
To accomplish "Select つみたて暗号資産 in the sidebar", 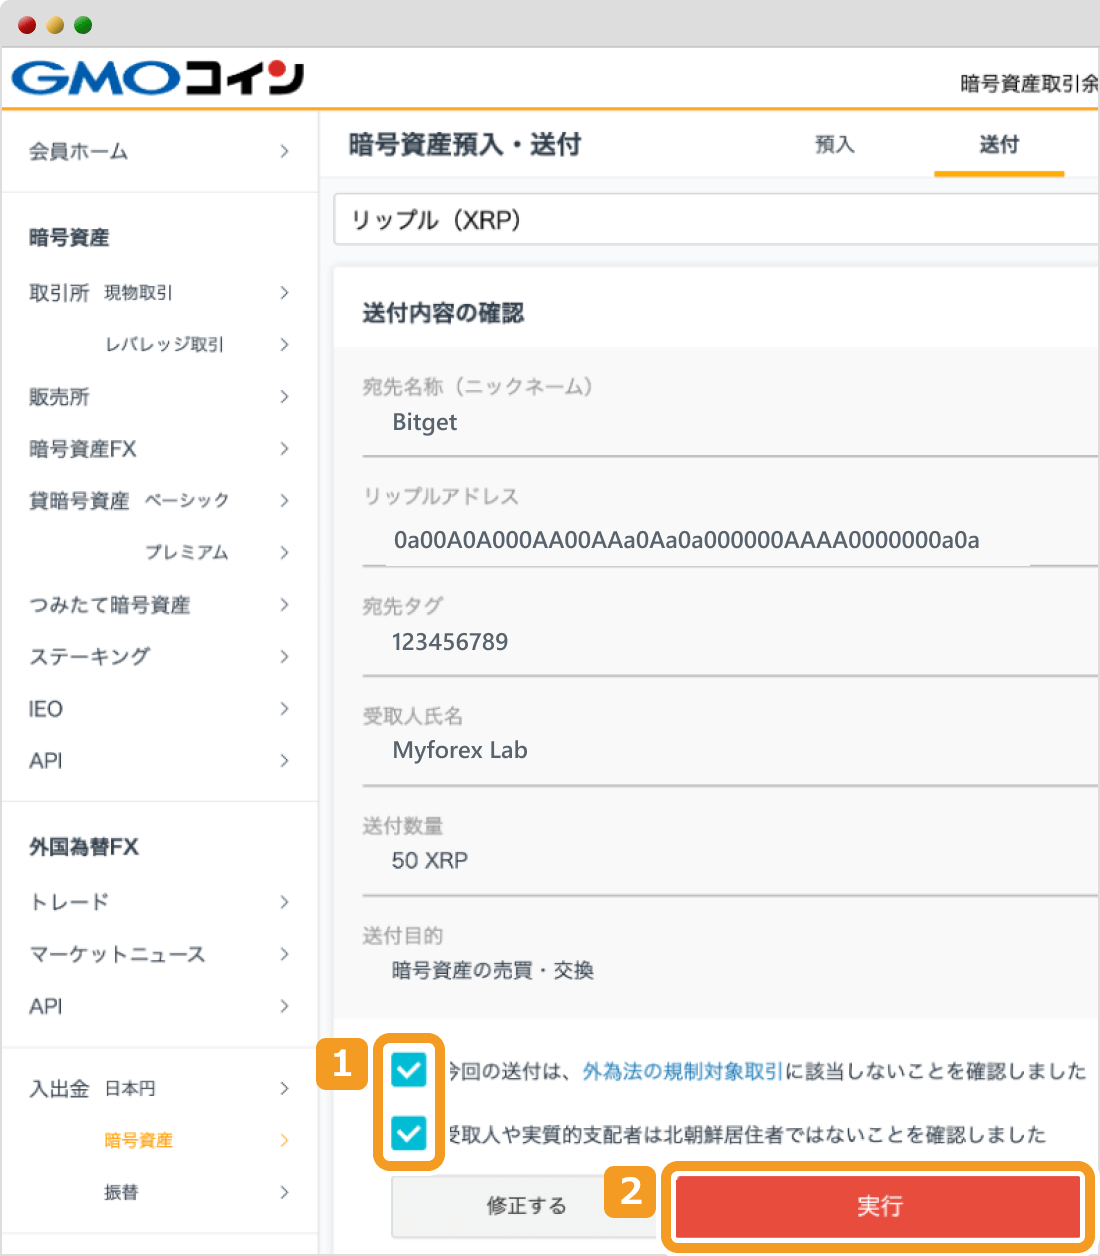I will (110, 605).
